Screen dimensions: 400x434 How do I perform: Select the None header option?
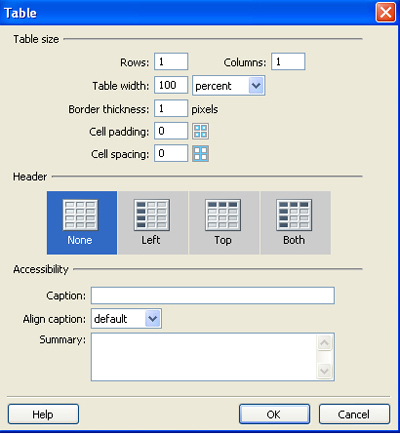tap(82, 223)
